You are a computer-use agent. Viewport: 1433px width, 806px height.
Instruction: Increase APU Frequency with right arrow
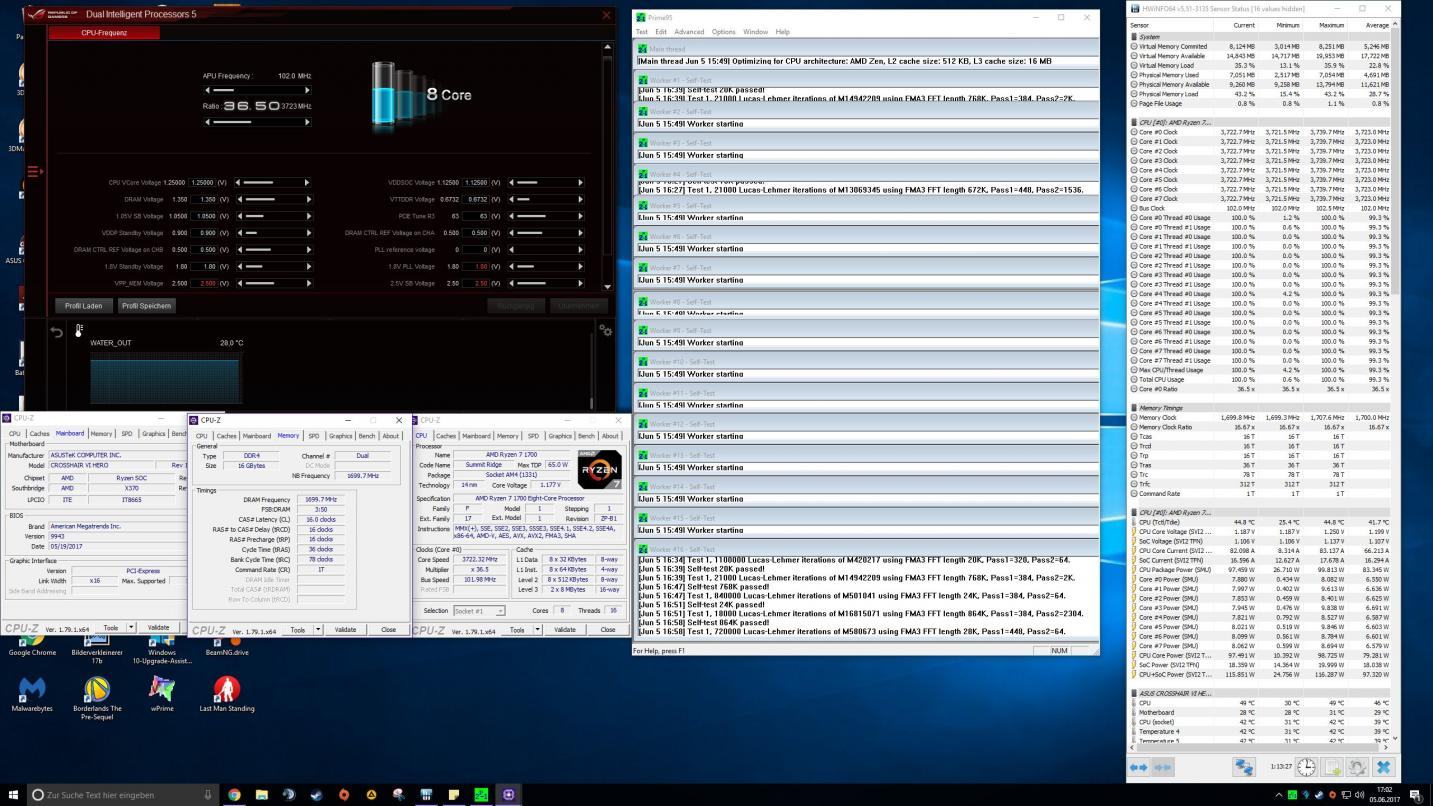(x=308, y=92)
